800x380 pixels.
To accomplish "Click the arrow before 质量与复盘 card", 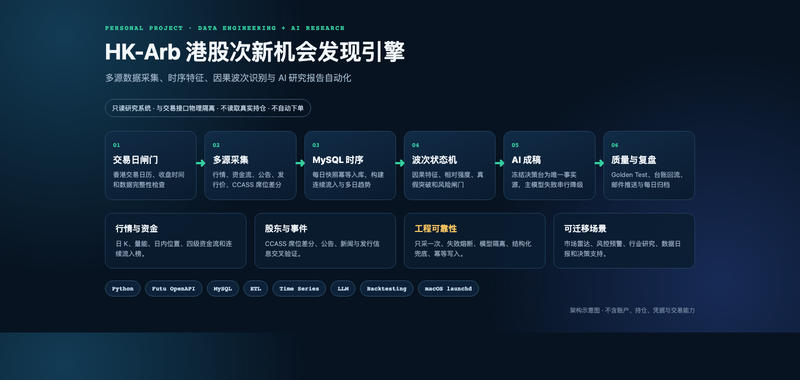I will tap(599, 163).
